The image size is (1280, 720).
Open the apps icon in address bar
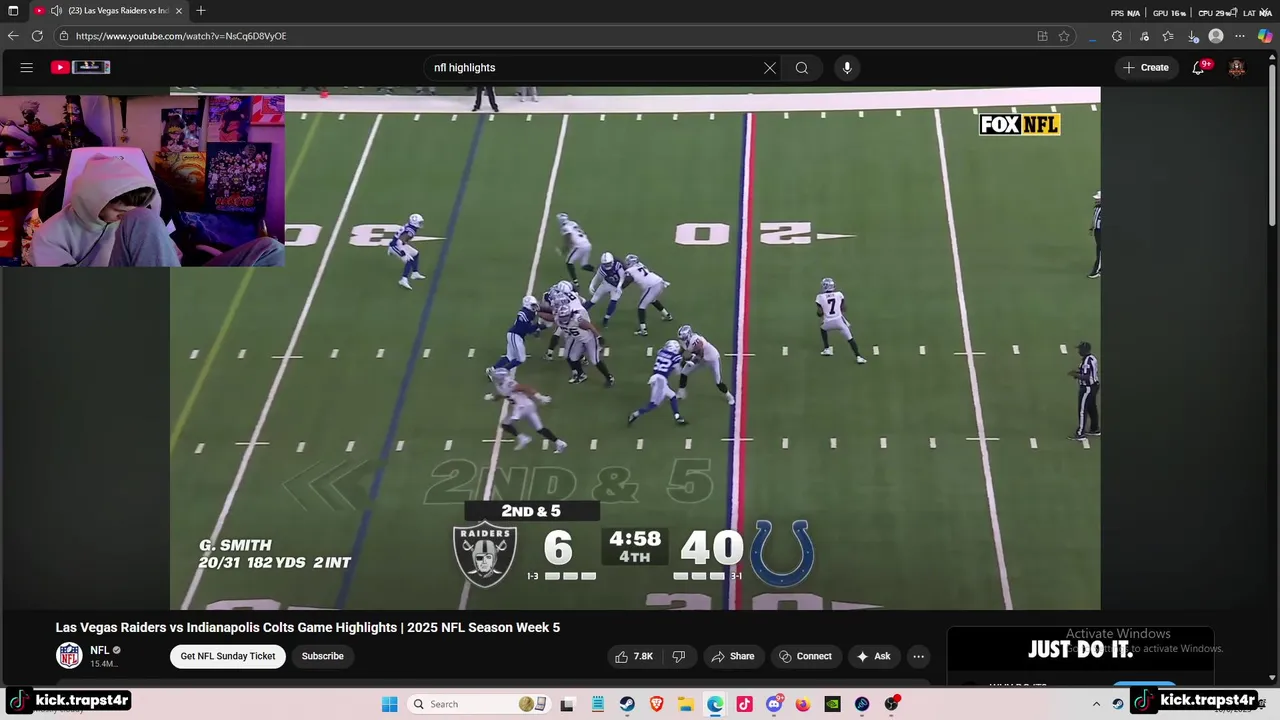[x=1042, y=36]
